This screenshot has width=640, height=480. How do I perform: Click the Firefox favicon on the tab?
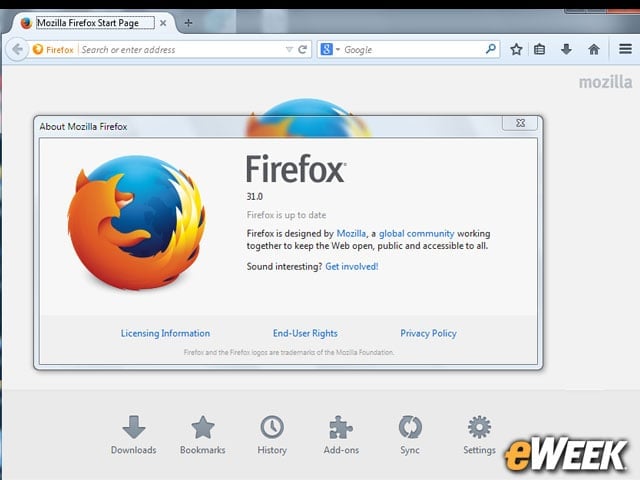(x=26, y=23)
